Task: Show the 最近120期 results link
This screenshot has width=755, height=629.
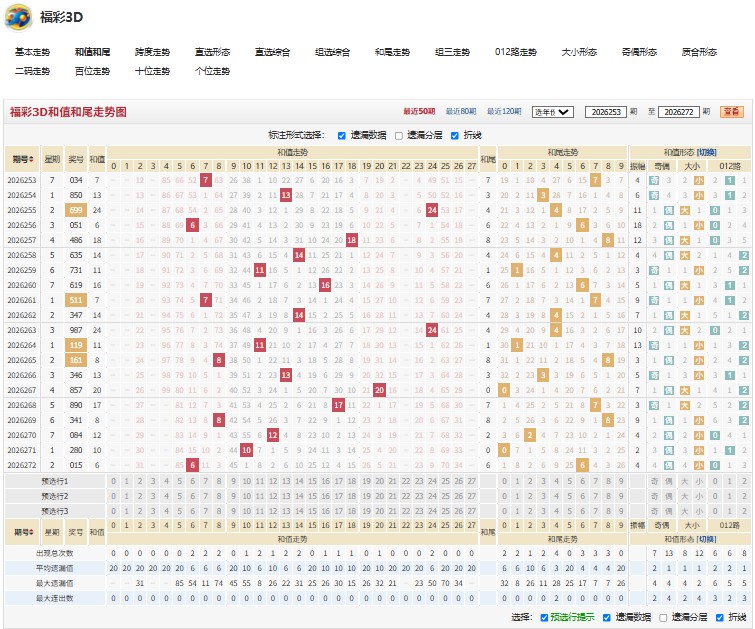Action: point(504,111)
